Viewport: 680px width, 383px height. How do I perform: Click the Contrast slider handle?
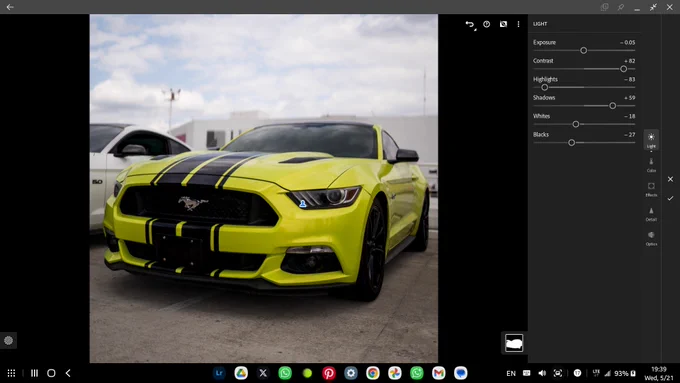[x=624, y=69]
